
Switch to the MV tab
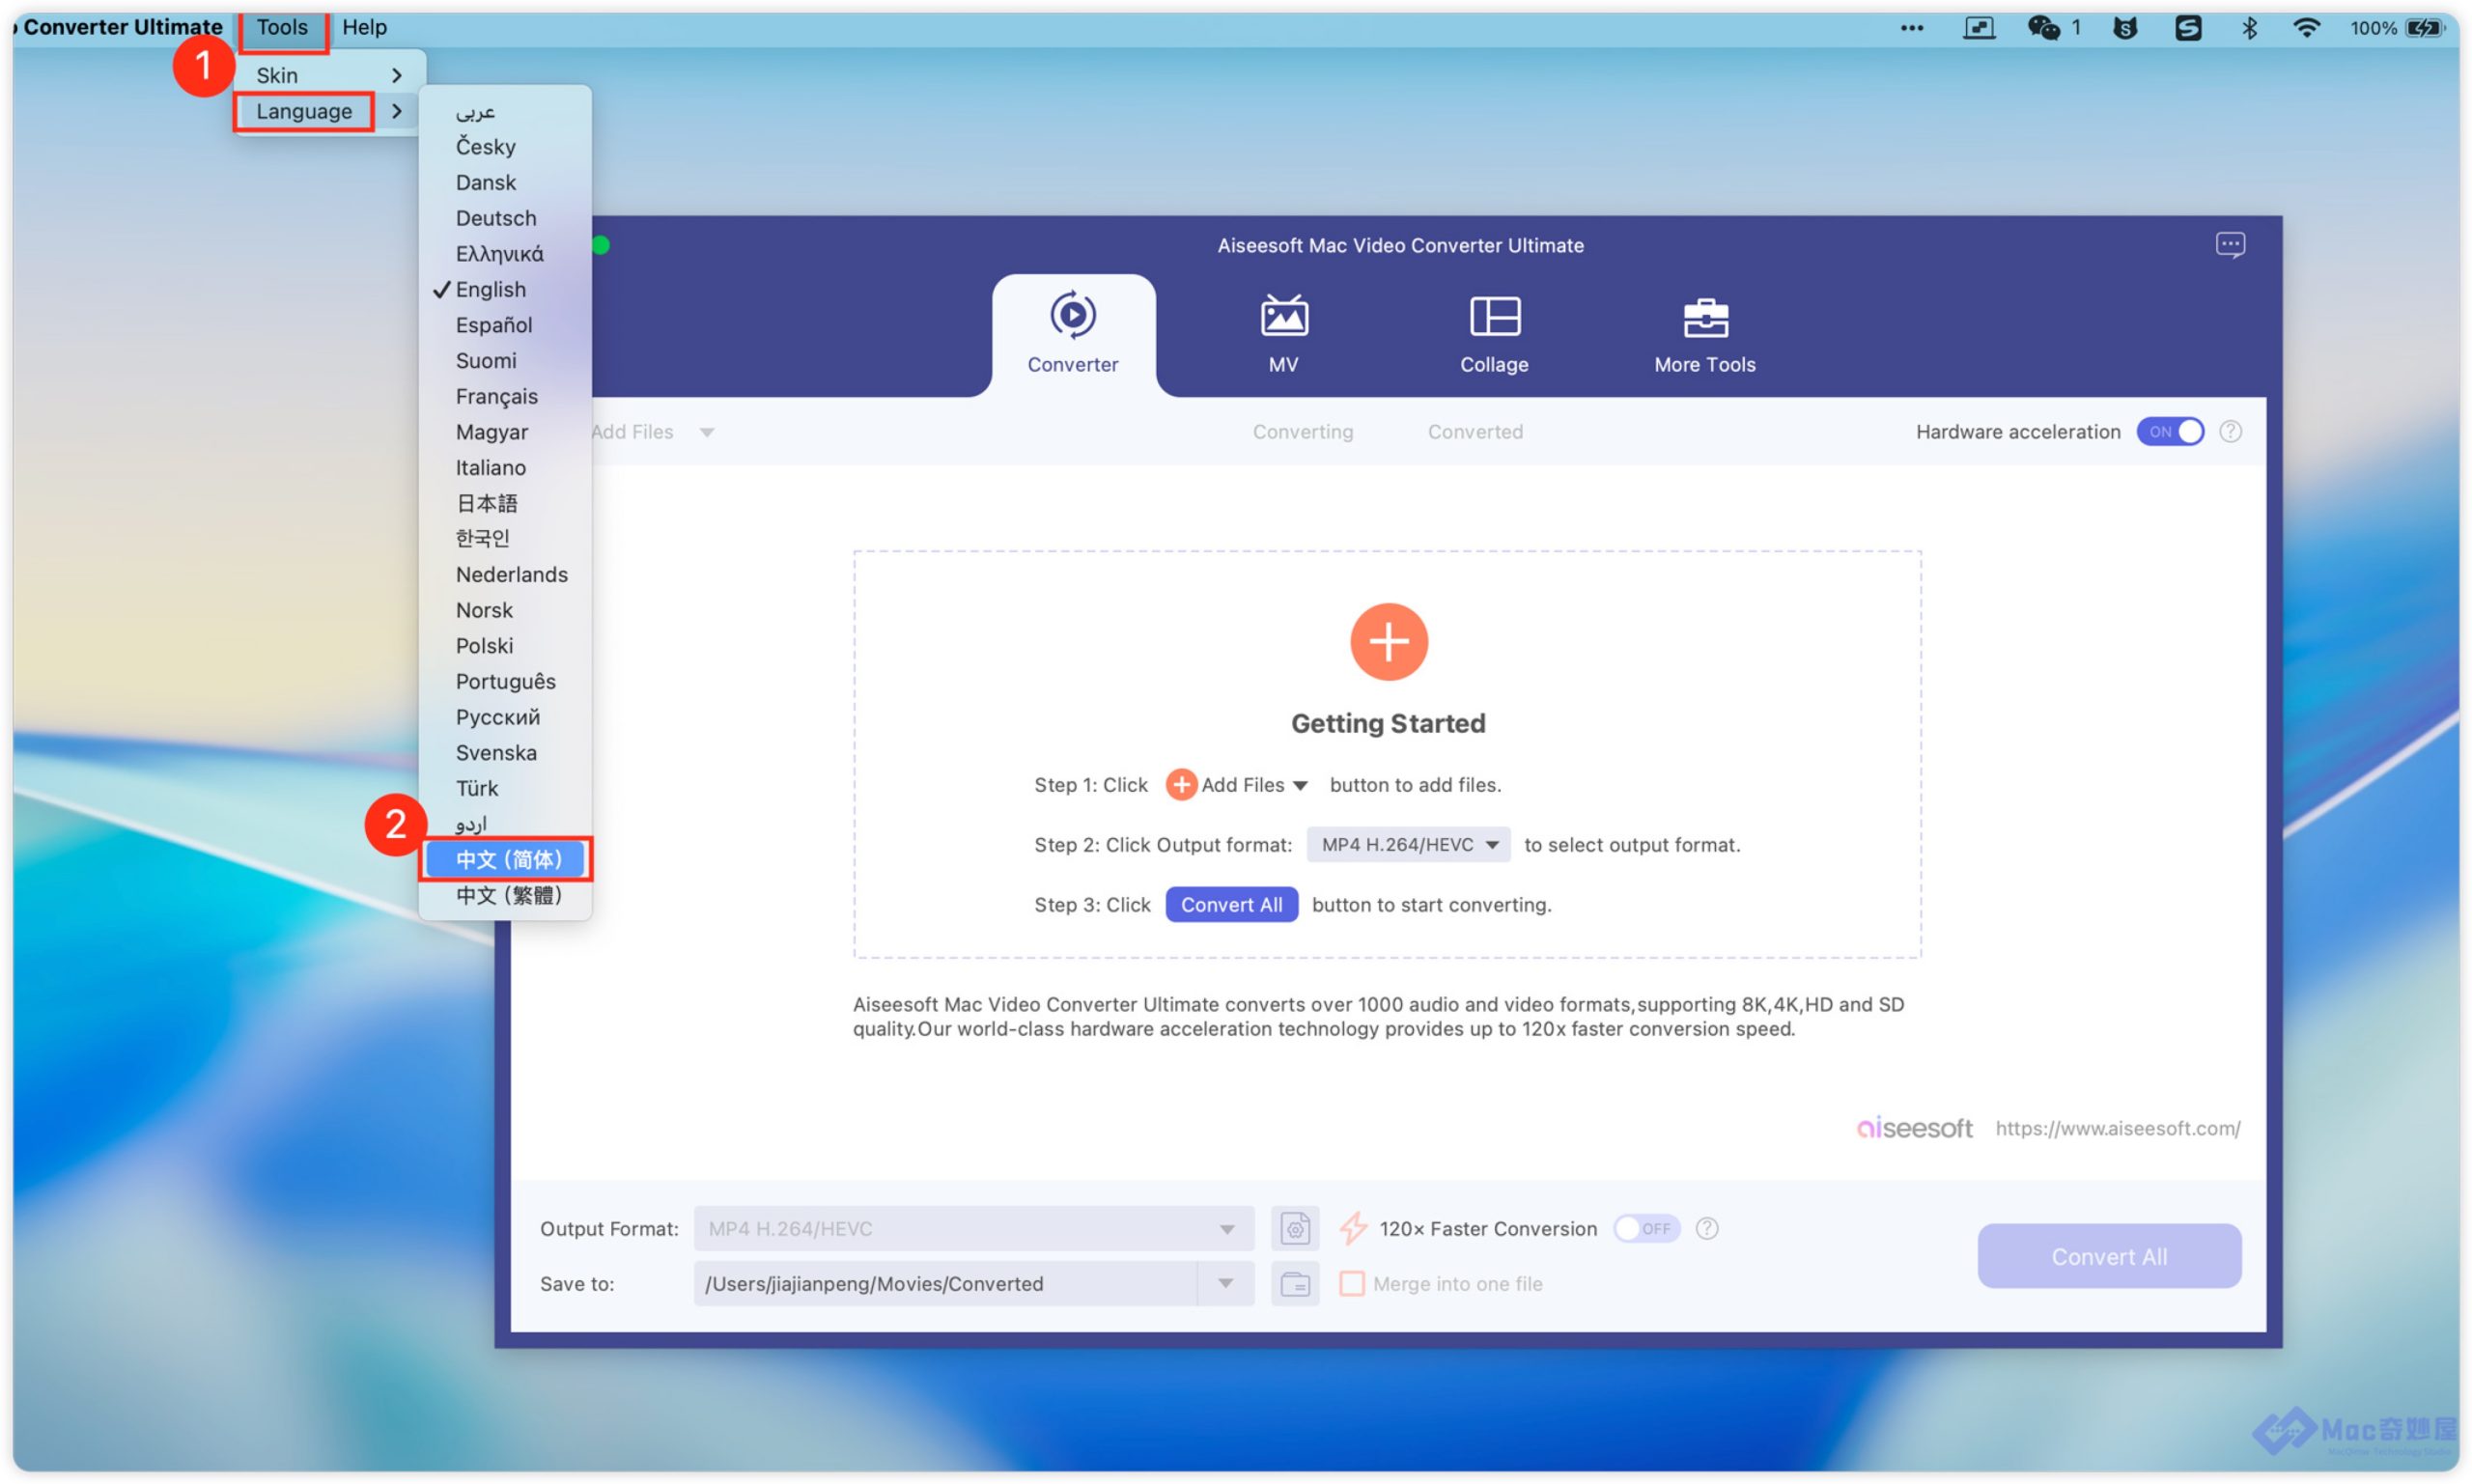[x=1283, y=335]
